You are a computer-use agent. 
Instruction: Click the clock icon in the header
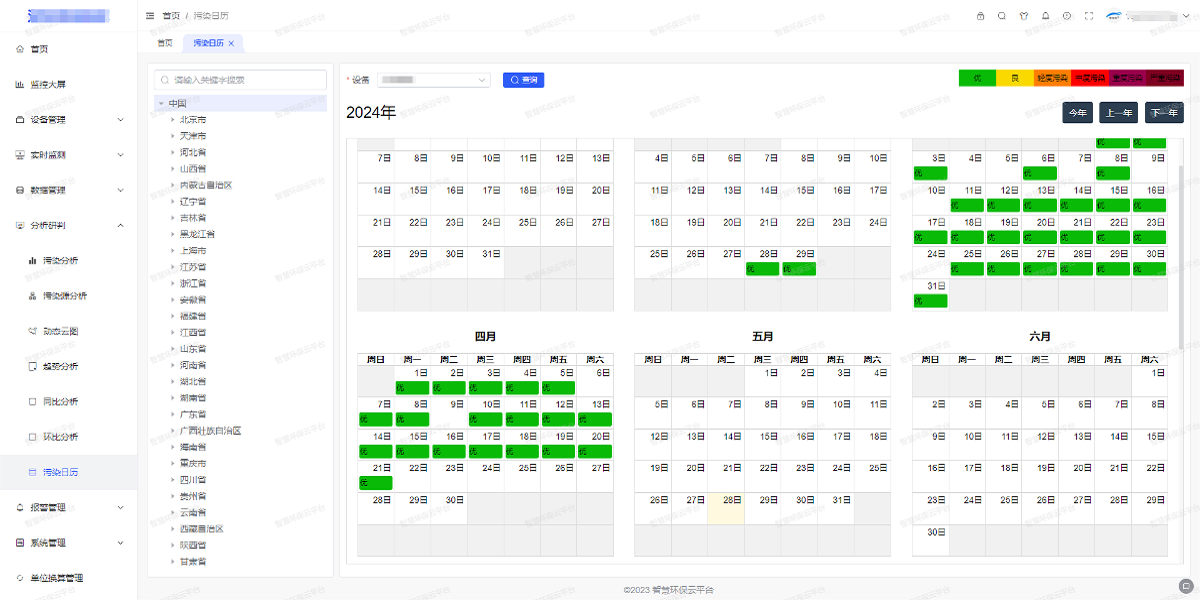(x=1067, y=16)
